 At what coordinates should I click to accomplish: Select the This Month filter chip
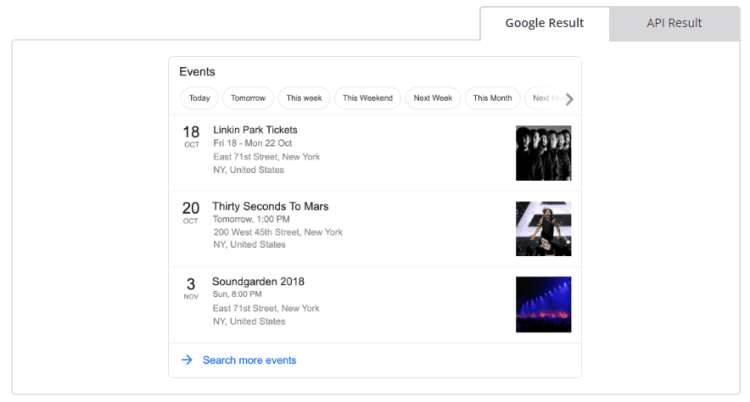pos(492,98)
